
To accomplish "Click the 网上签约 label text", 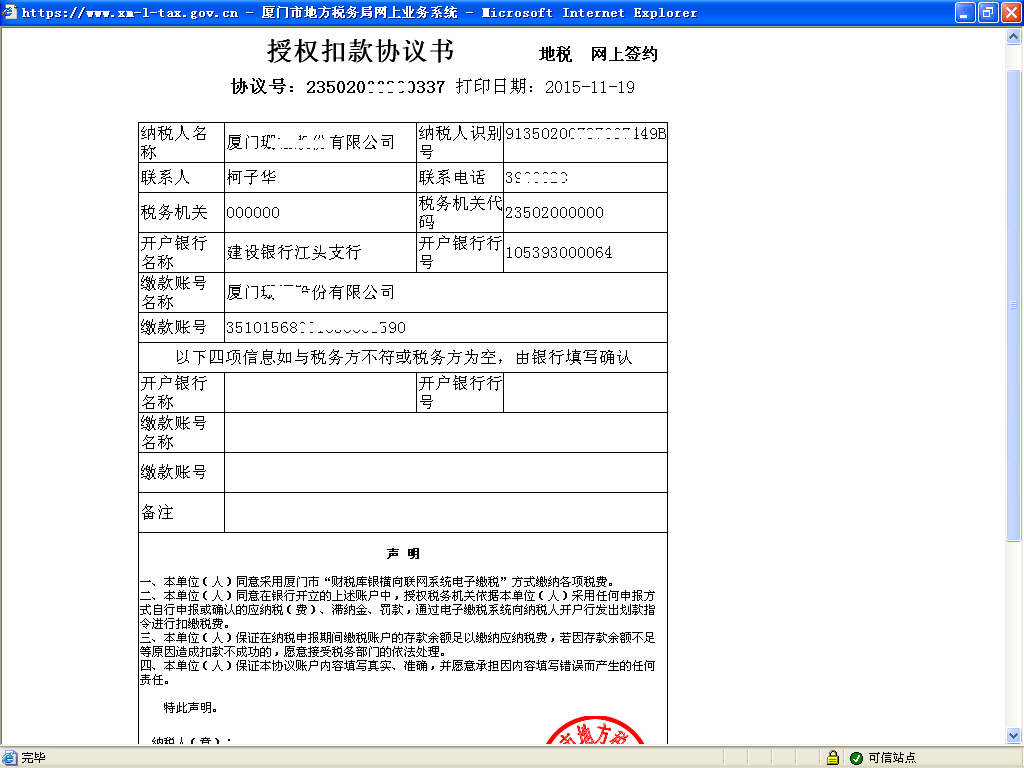I will (624, 54).
